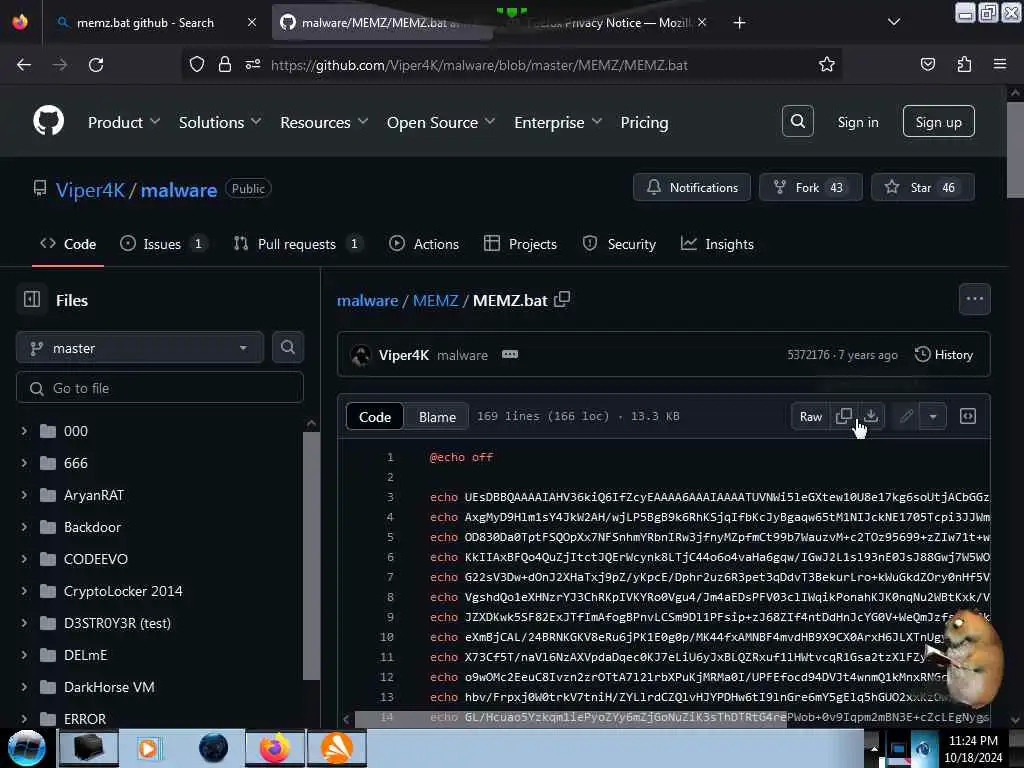Copy the MEMZ.bat file path
Screen dimensions: 1024x768
(x=562, y=300)
